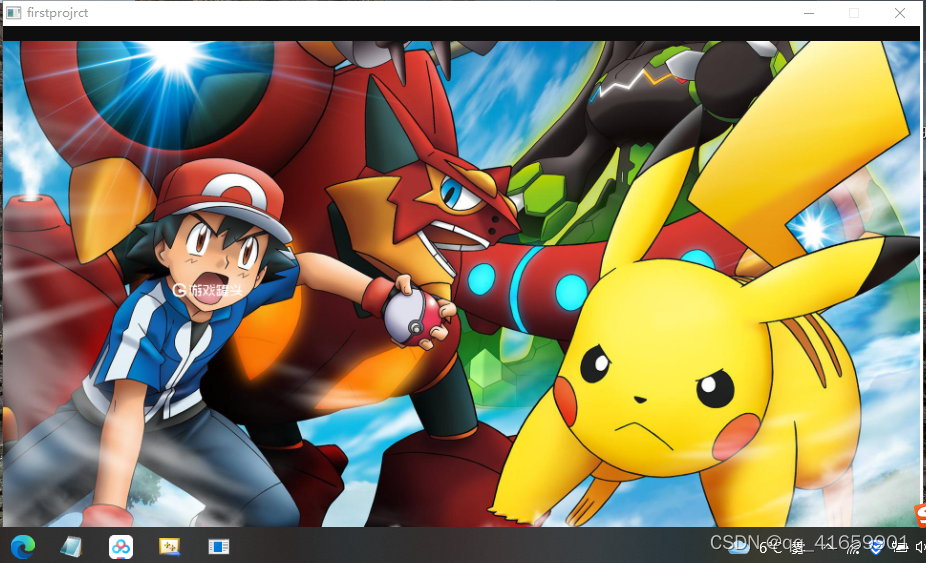Open the blue security shield tray icon
Viewport: 926px width, 563px height.
pyautogui.click(x=876, y=547)
